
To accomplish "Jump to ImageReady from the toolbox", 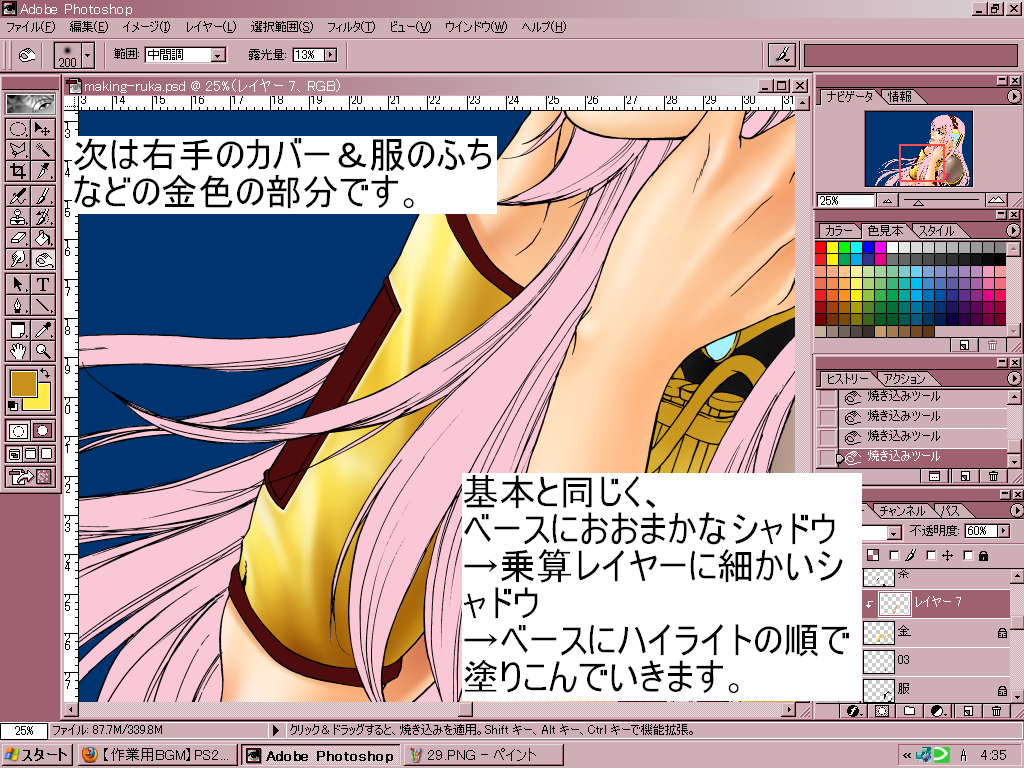I will [x=30, y=477].
